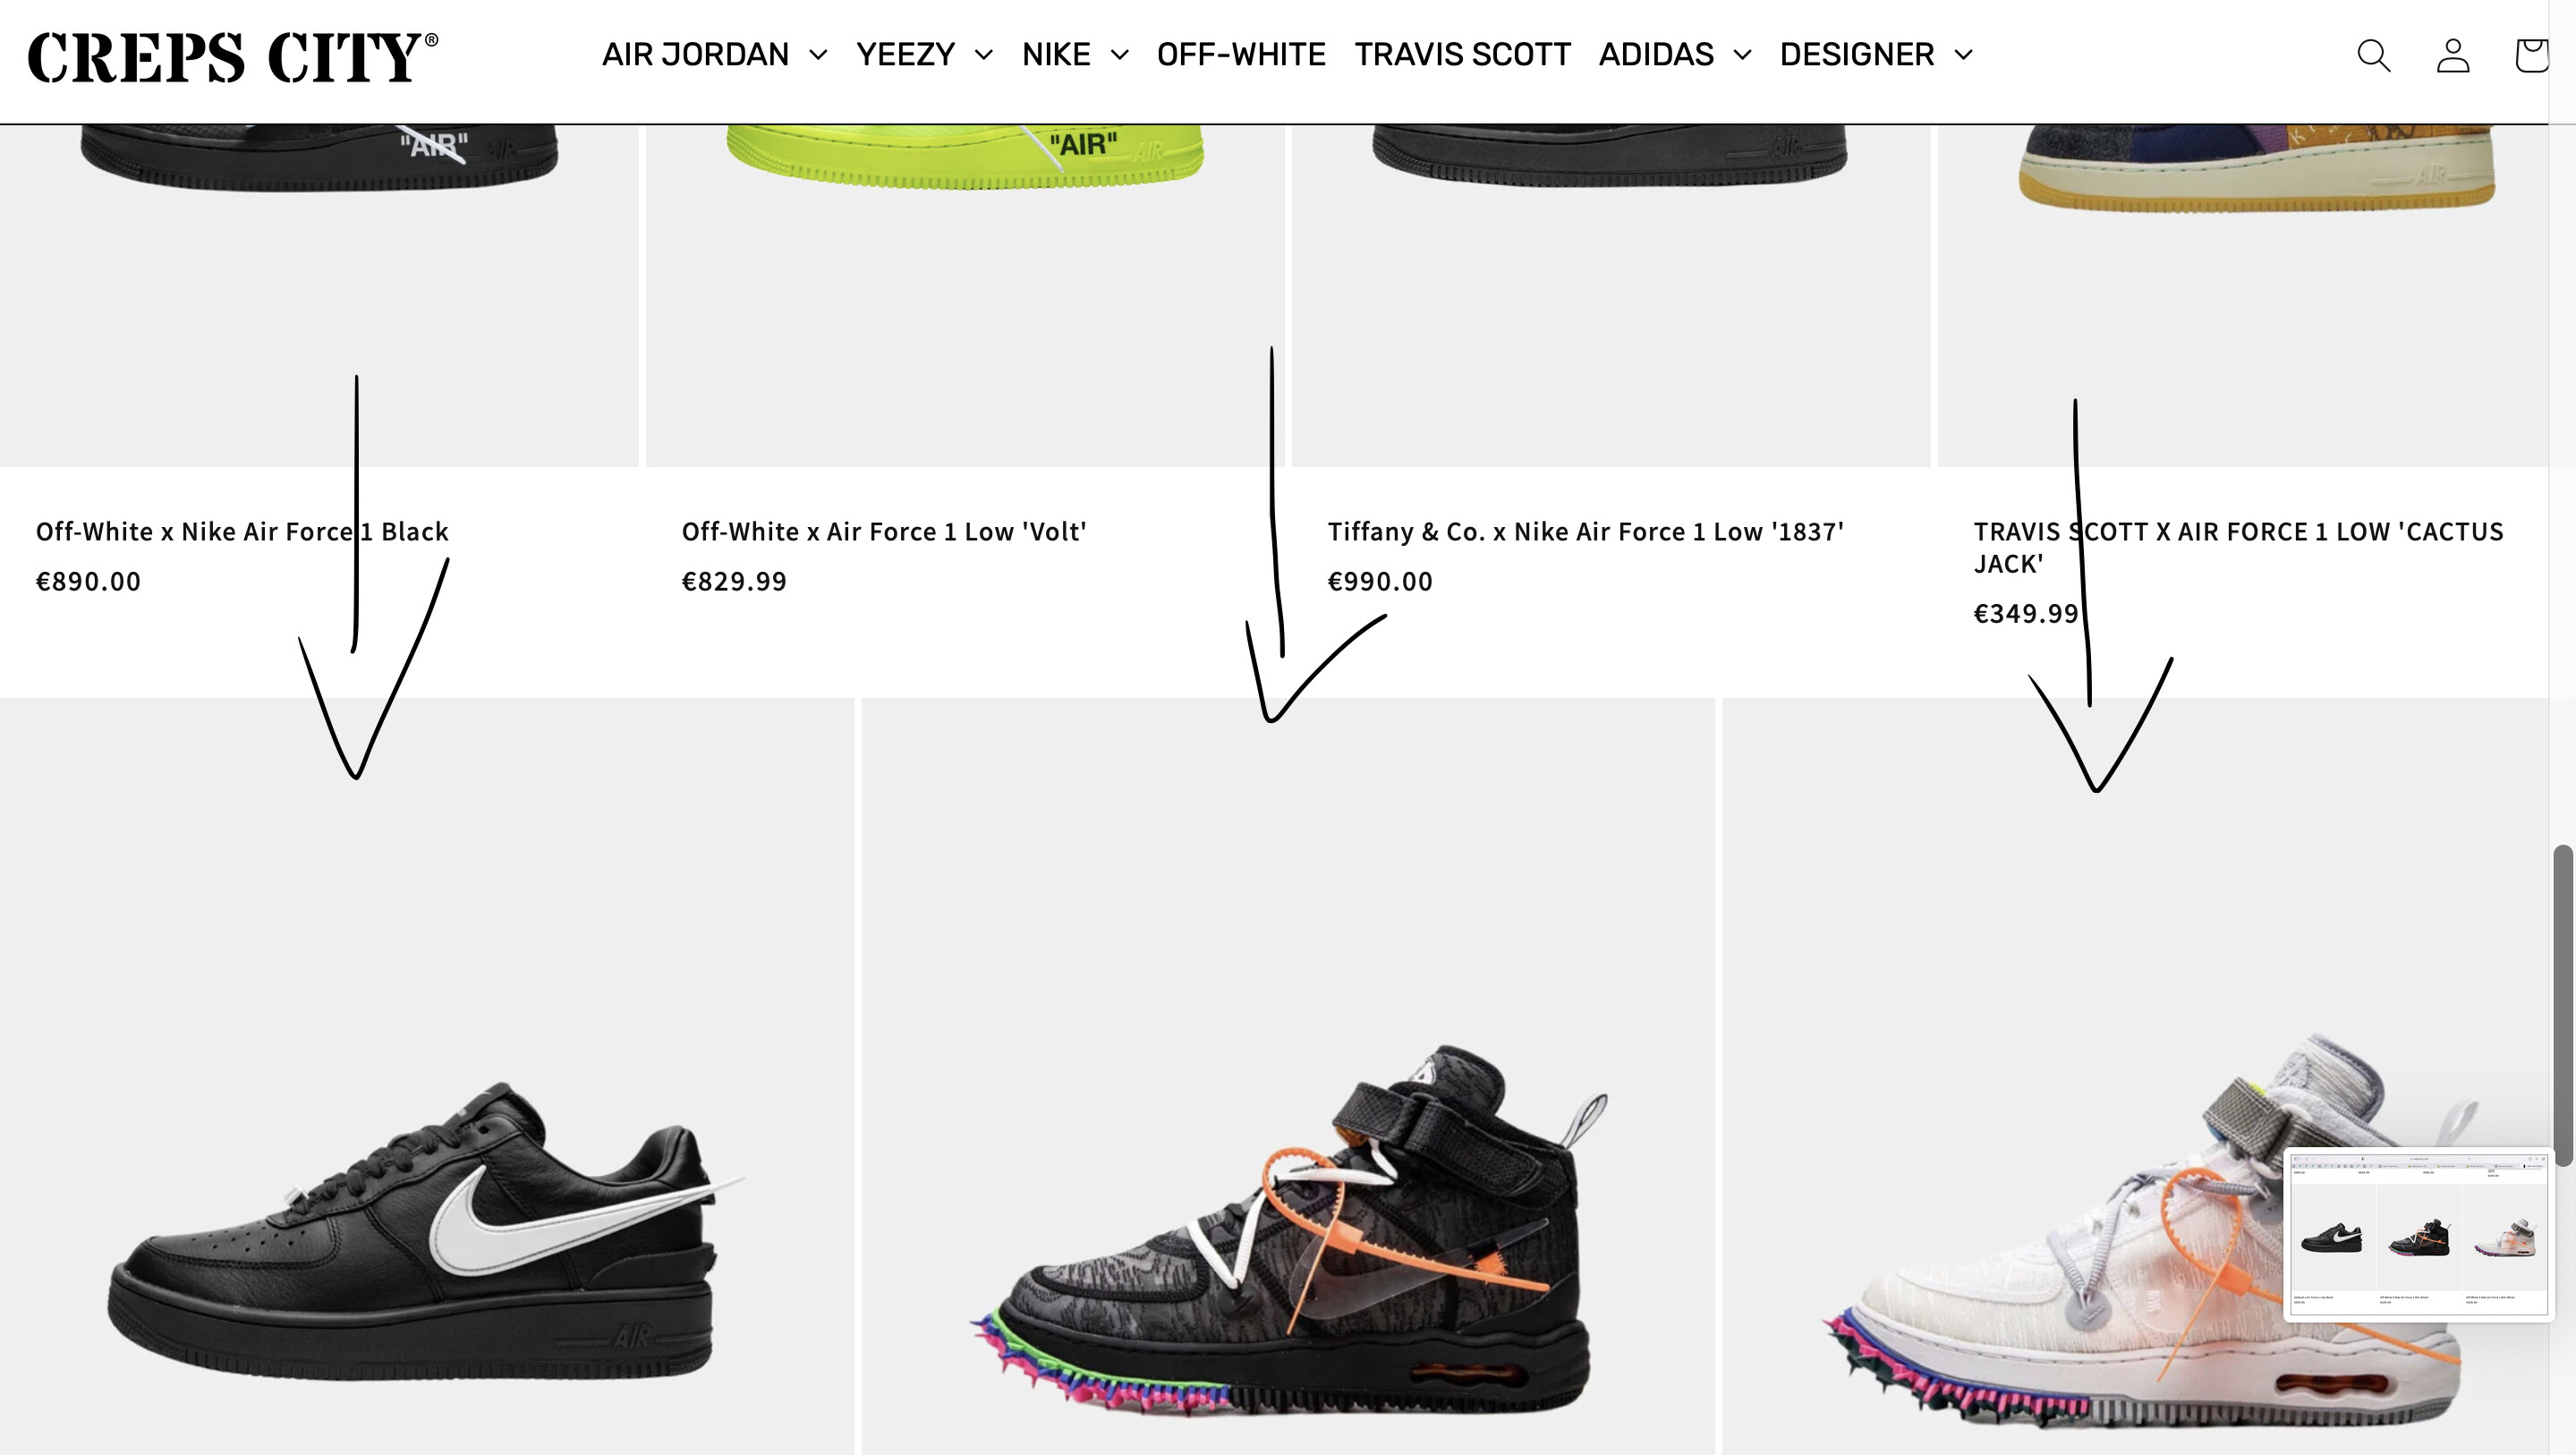The image size is (2576, 1455).
Task: Open the account login icon
Action: pyautogui.click(x=2453, y=55)
